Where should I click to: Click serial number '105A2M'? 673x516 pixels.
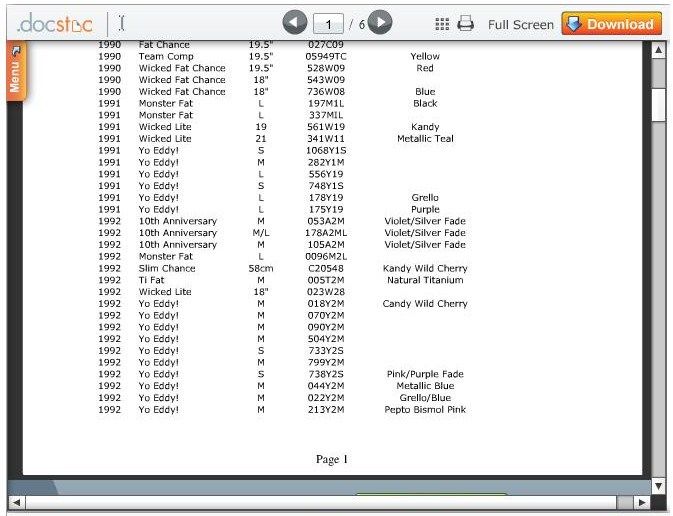(x=326, y=245)
